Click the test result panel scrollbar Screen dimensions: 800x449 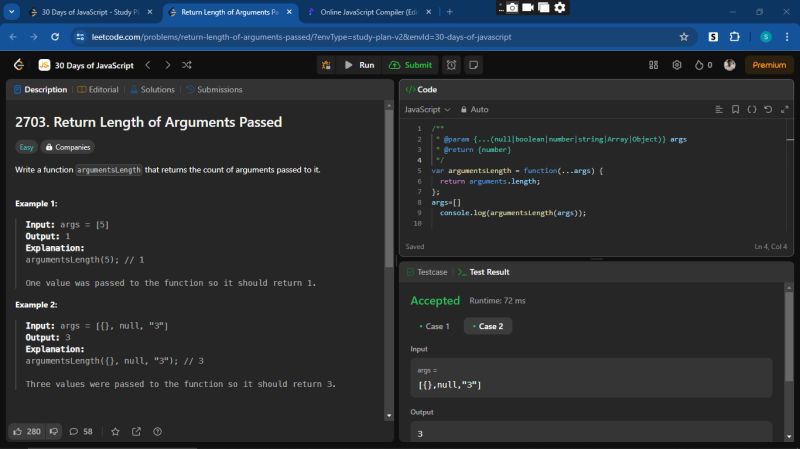[789, 337]
